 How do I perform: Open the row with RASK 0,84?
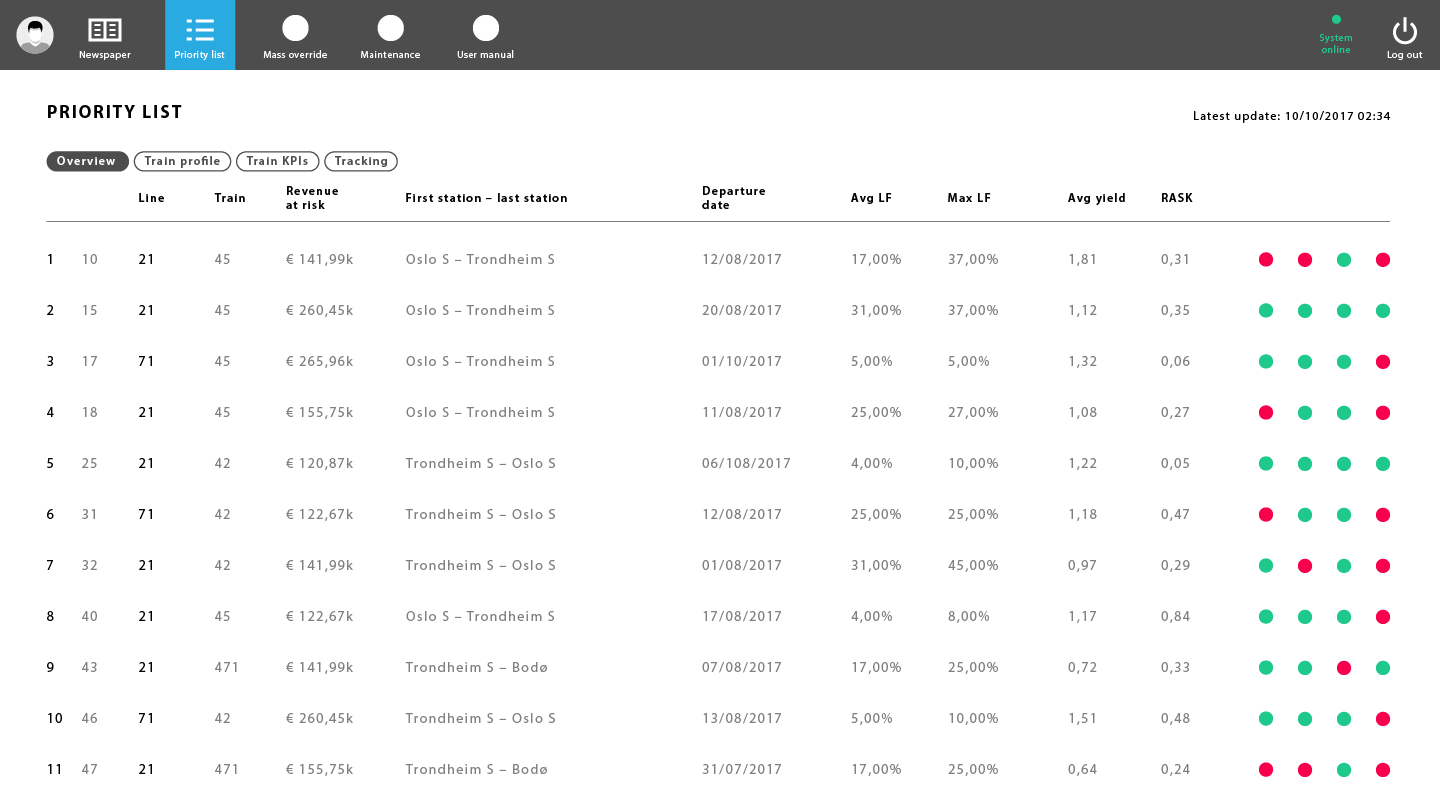(x=1175, y=617)
